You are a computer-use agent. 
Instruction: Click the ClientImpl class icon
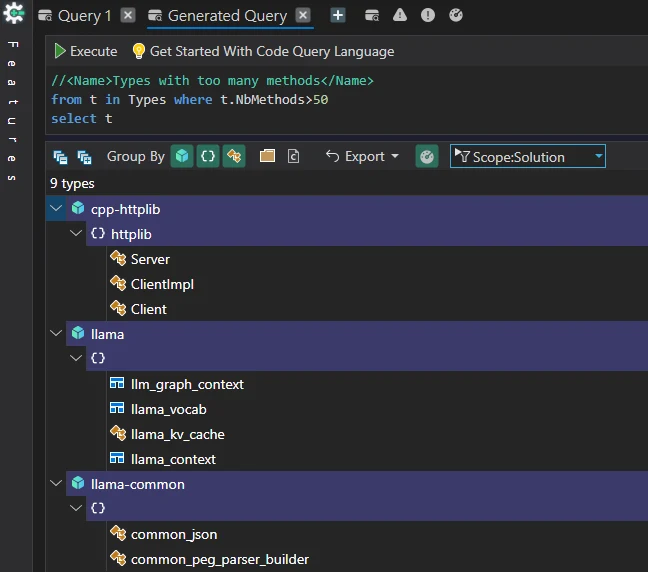click(118, 284)
